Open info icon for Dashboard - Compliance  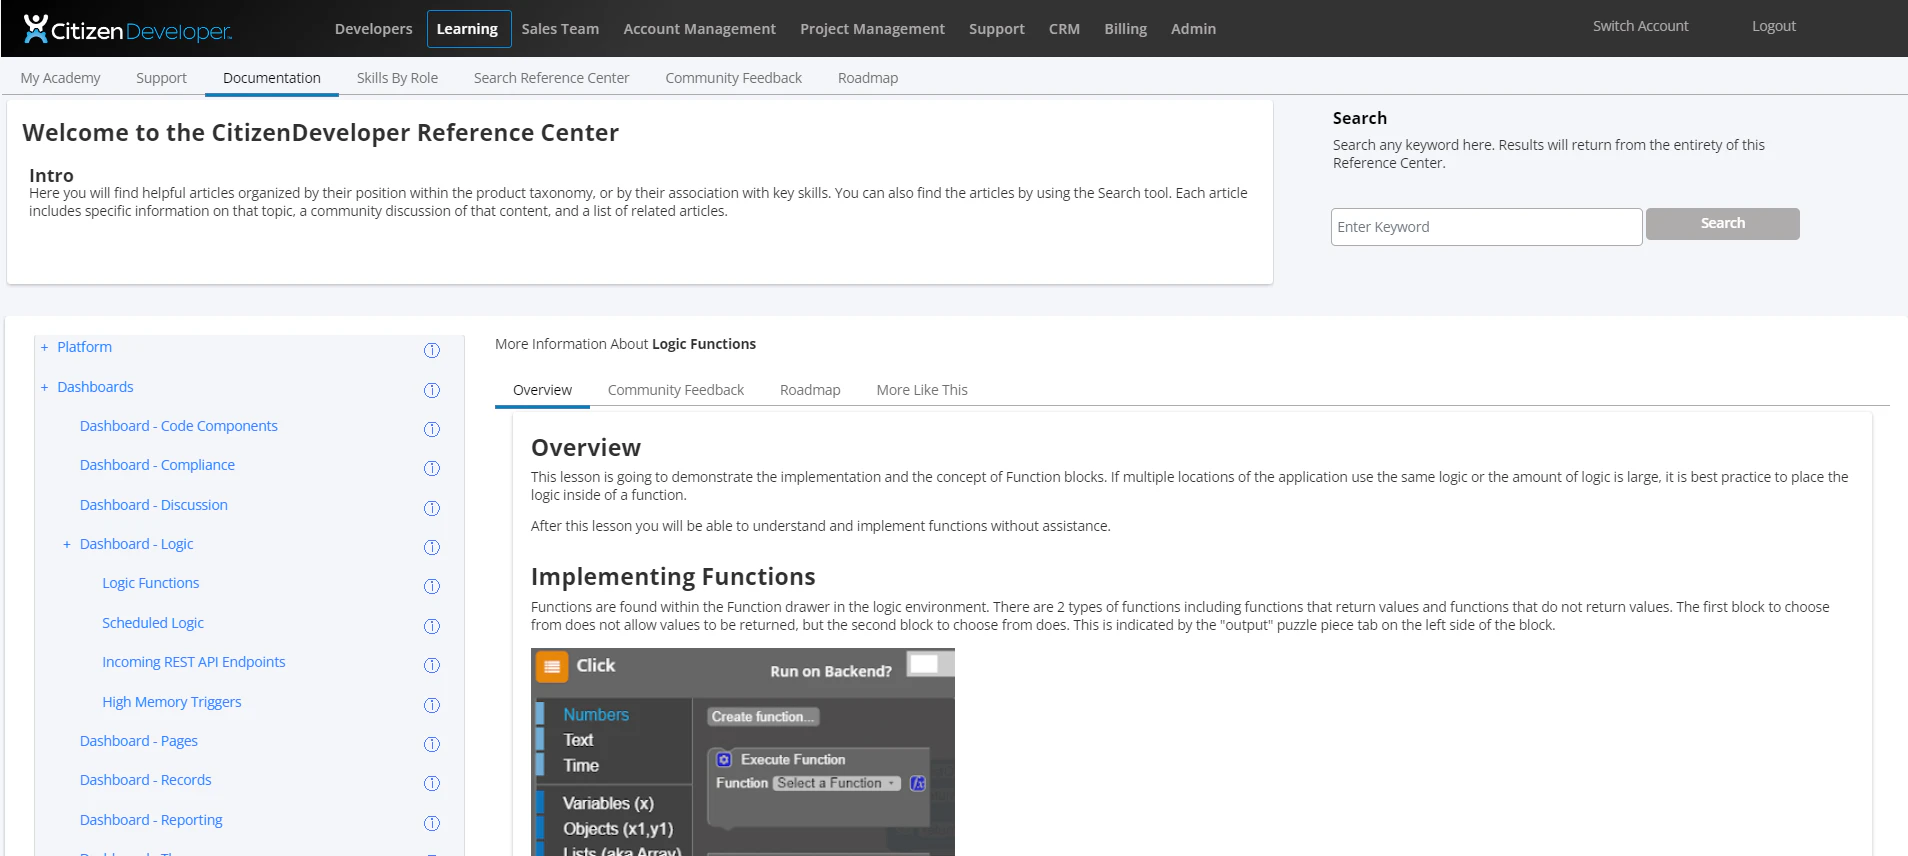432,468
